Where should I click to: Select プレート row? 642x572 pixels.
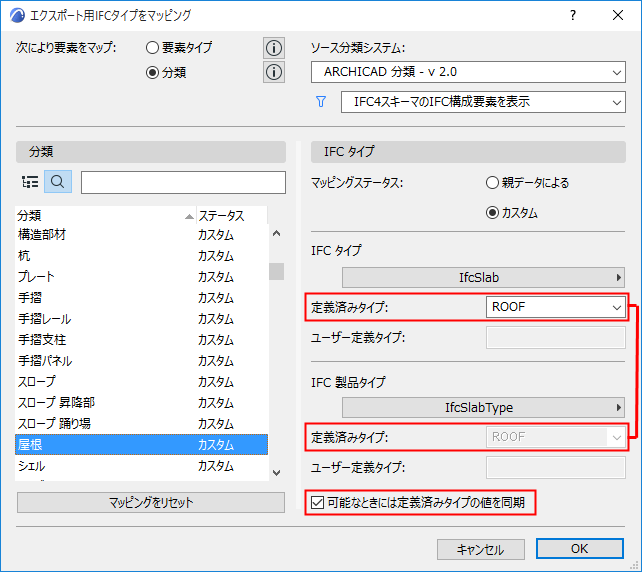tap(141, 277)
